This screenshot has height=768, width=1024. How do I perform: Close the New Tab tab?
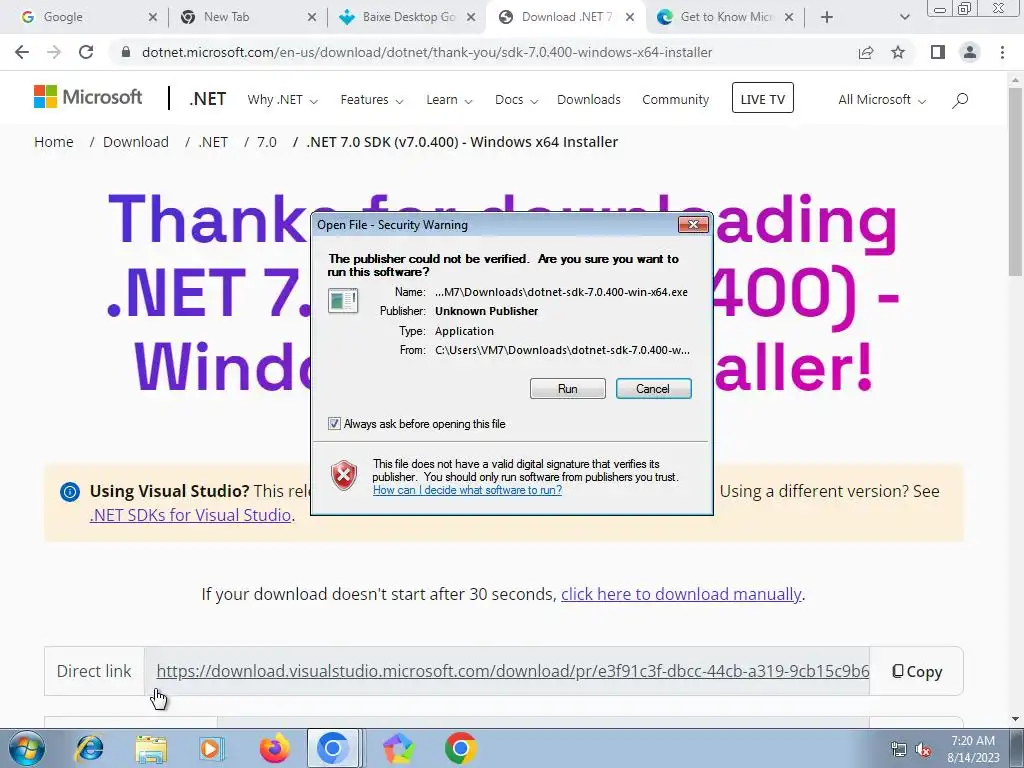(x=312, y=18)
